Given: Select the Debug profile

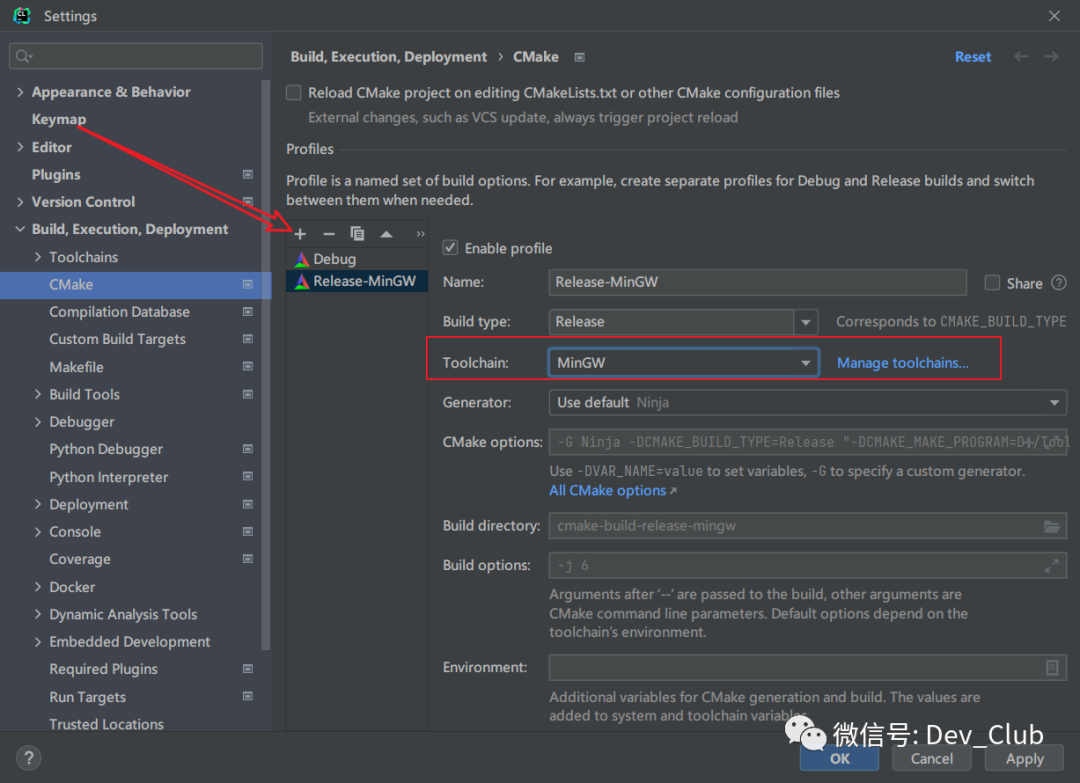Looking at the screenshot, I should (x=357, y=259).
